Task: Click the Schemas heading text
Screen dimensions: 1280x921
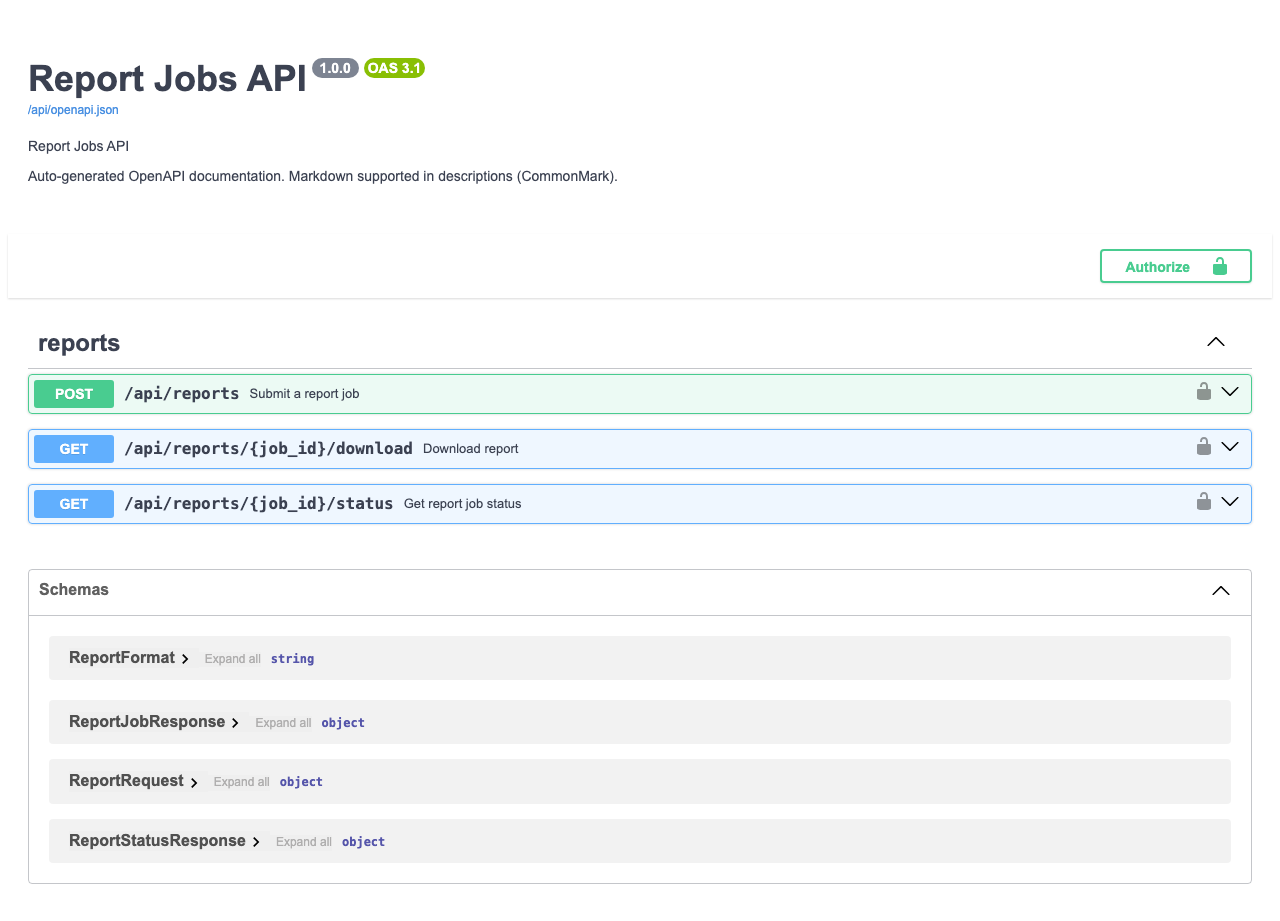Action: point(74,590)
